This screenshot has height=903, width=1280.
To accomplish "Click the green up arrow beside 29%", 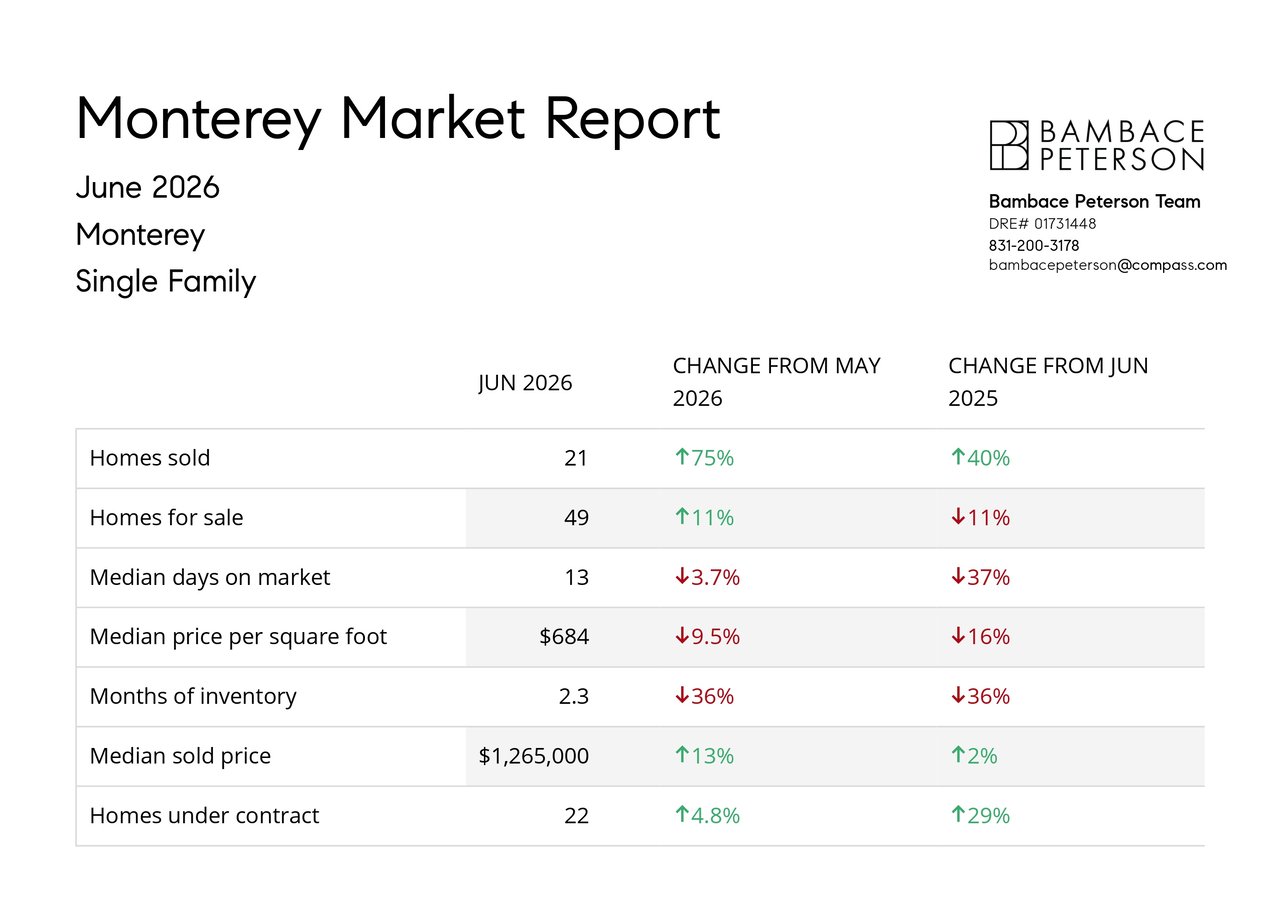I will click(958, 815).
